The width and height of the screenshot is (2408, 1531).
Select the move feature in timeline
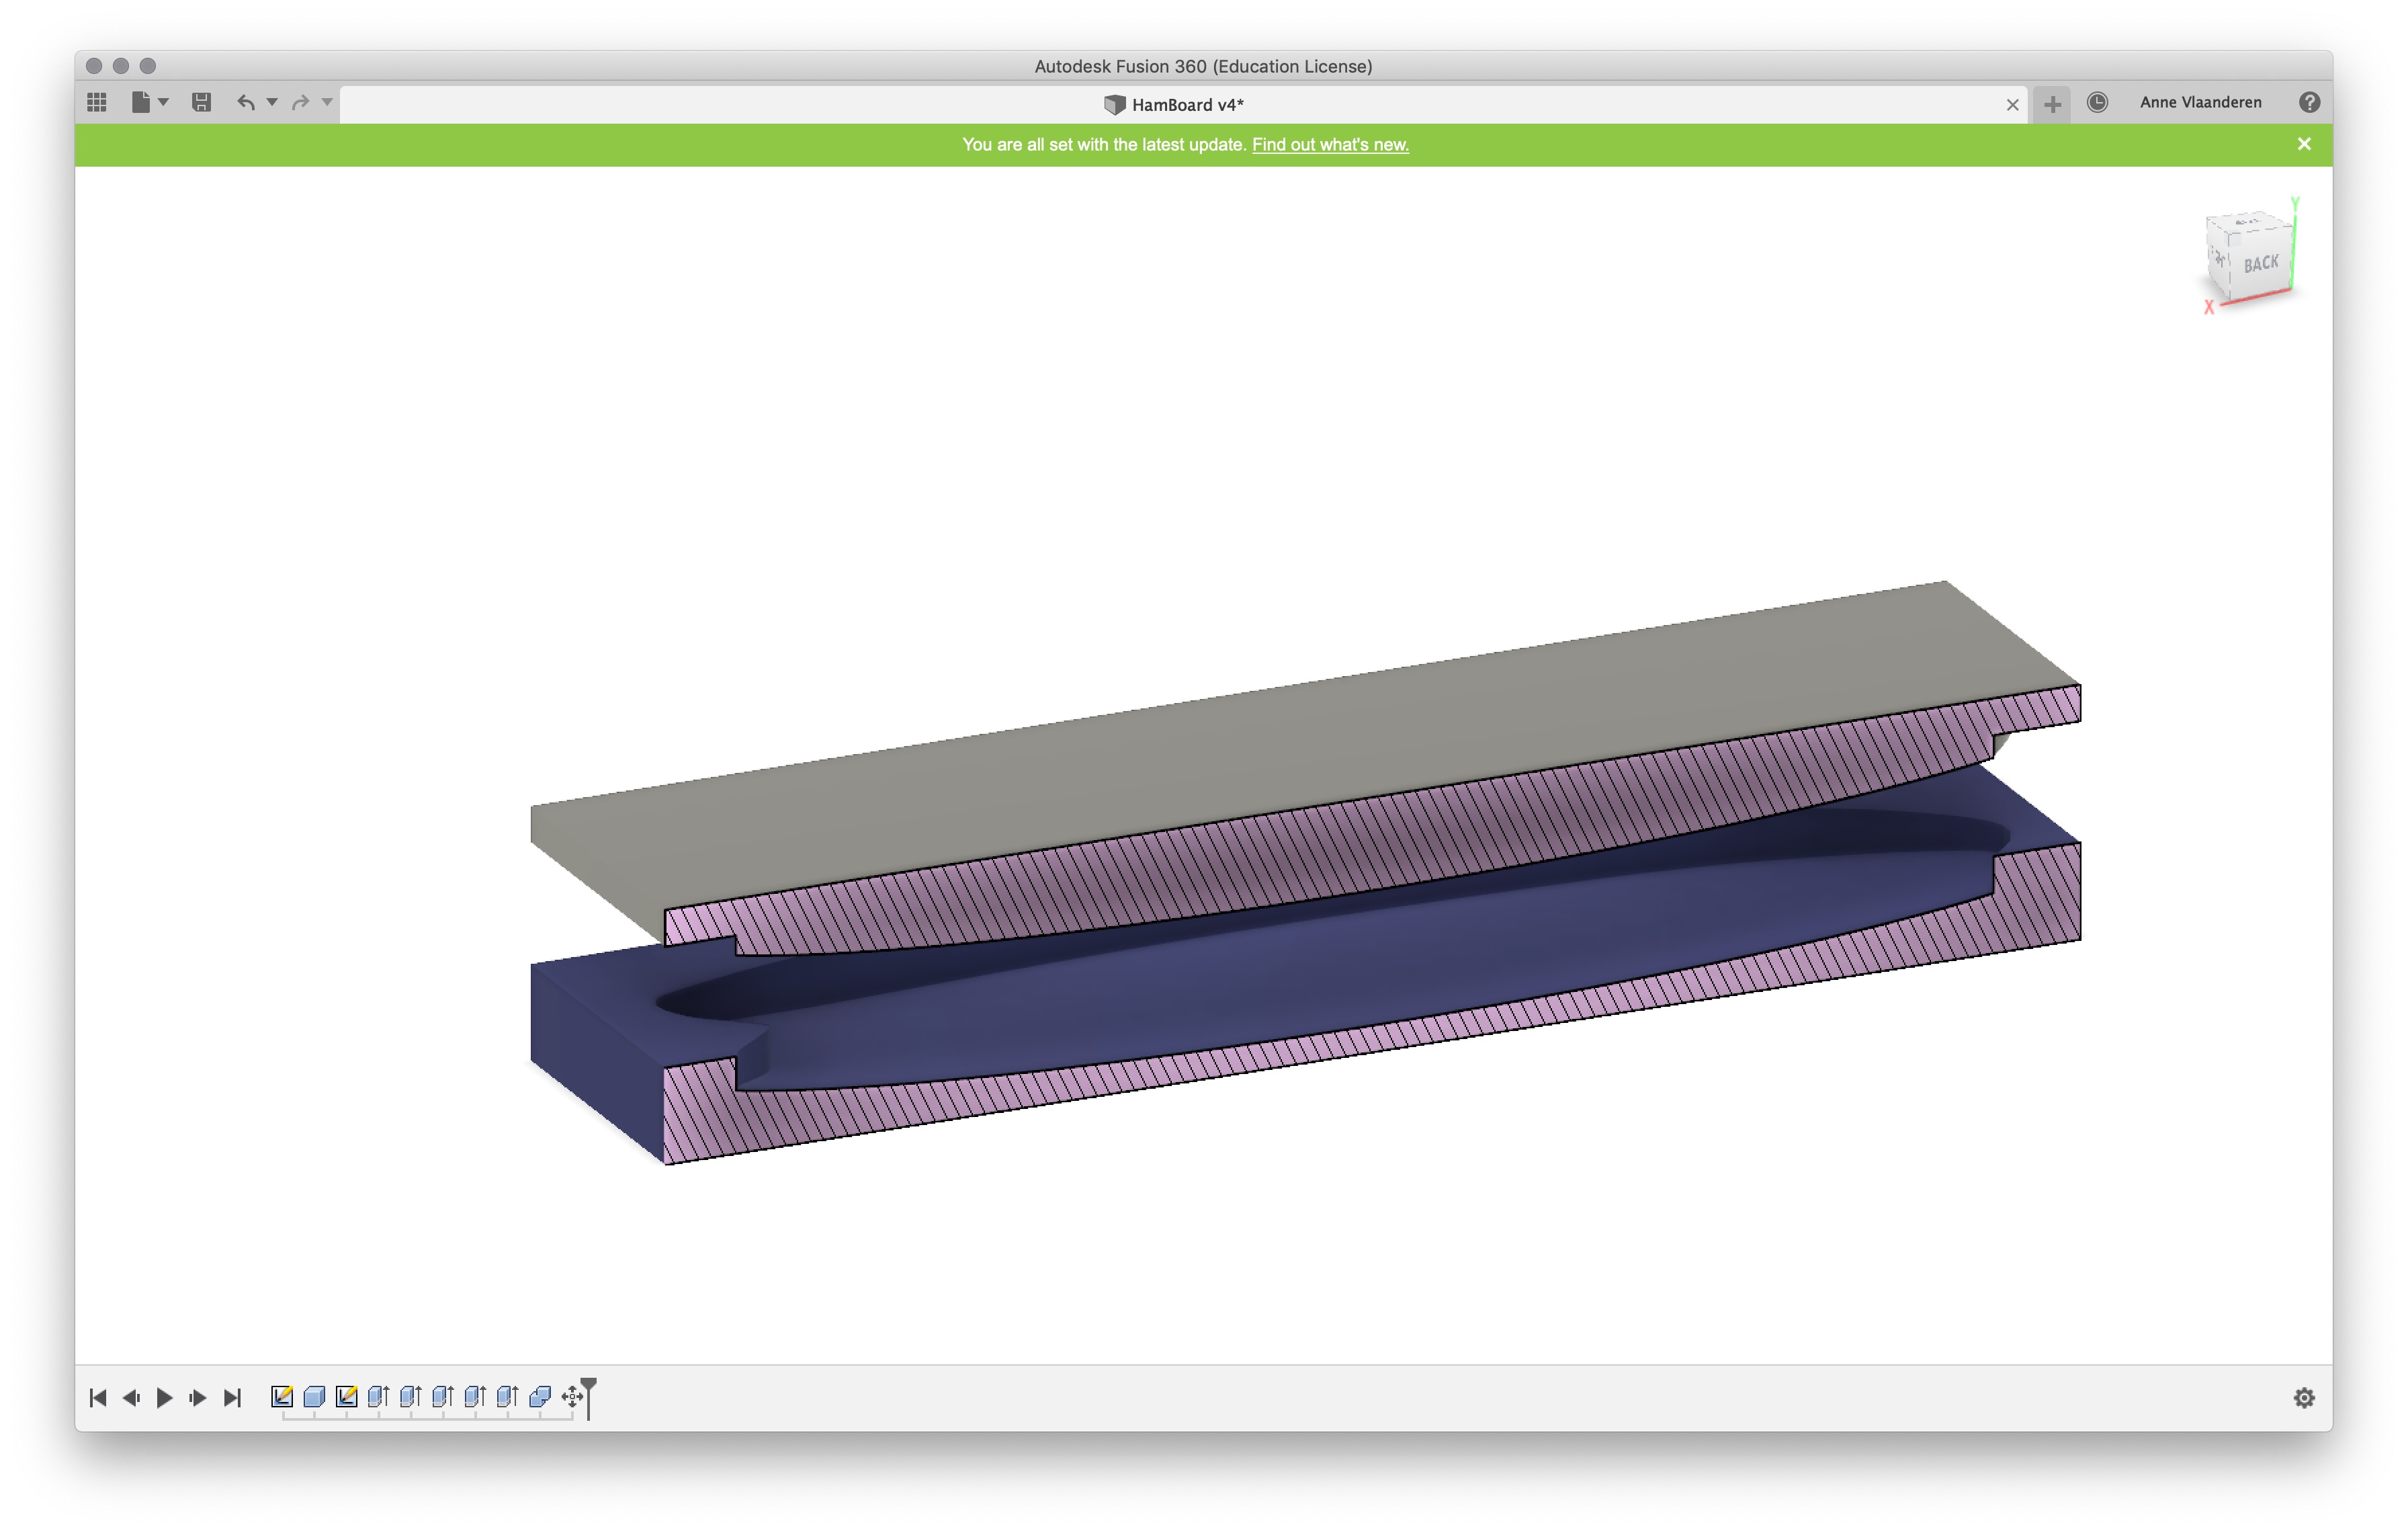click(x=572, y=1396)
